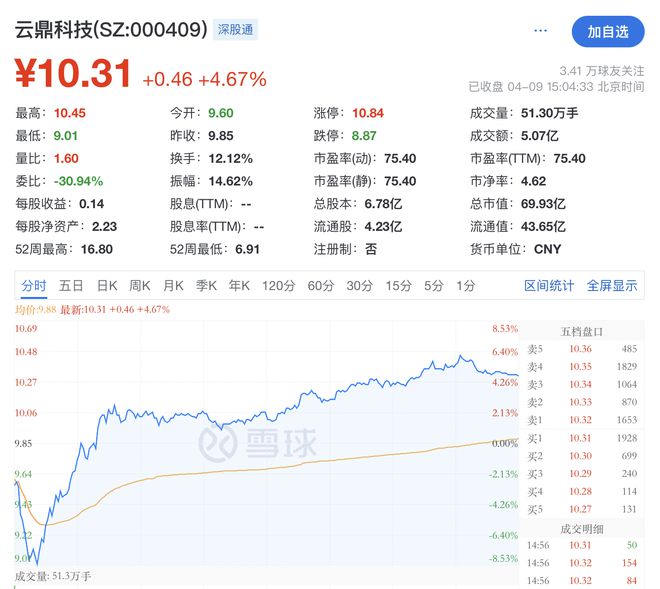Screen dimensions: 660x589
Task: Select the 1分 interval tab
Action: click(x=466, y=286)
